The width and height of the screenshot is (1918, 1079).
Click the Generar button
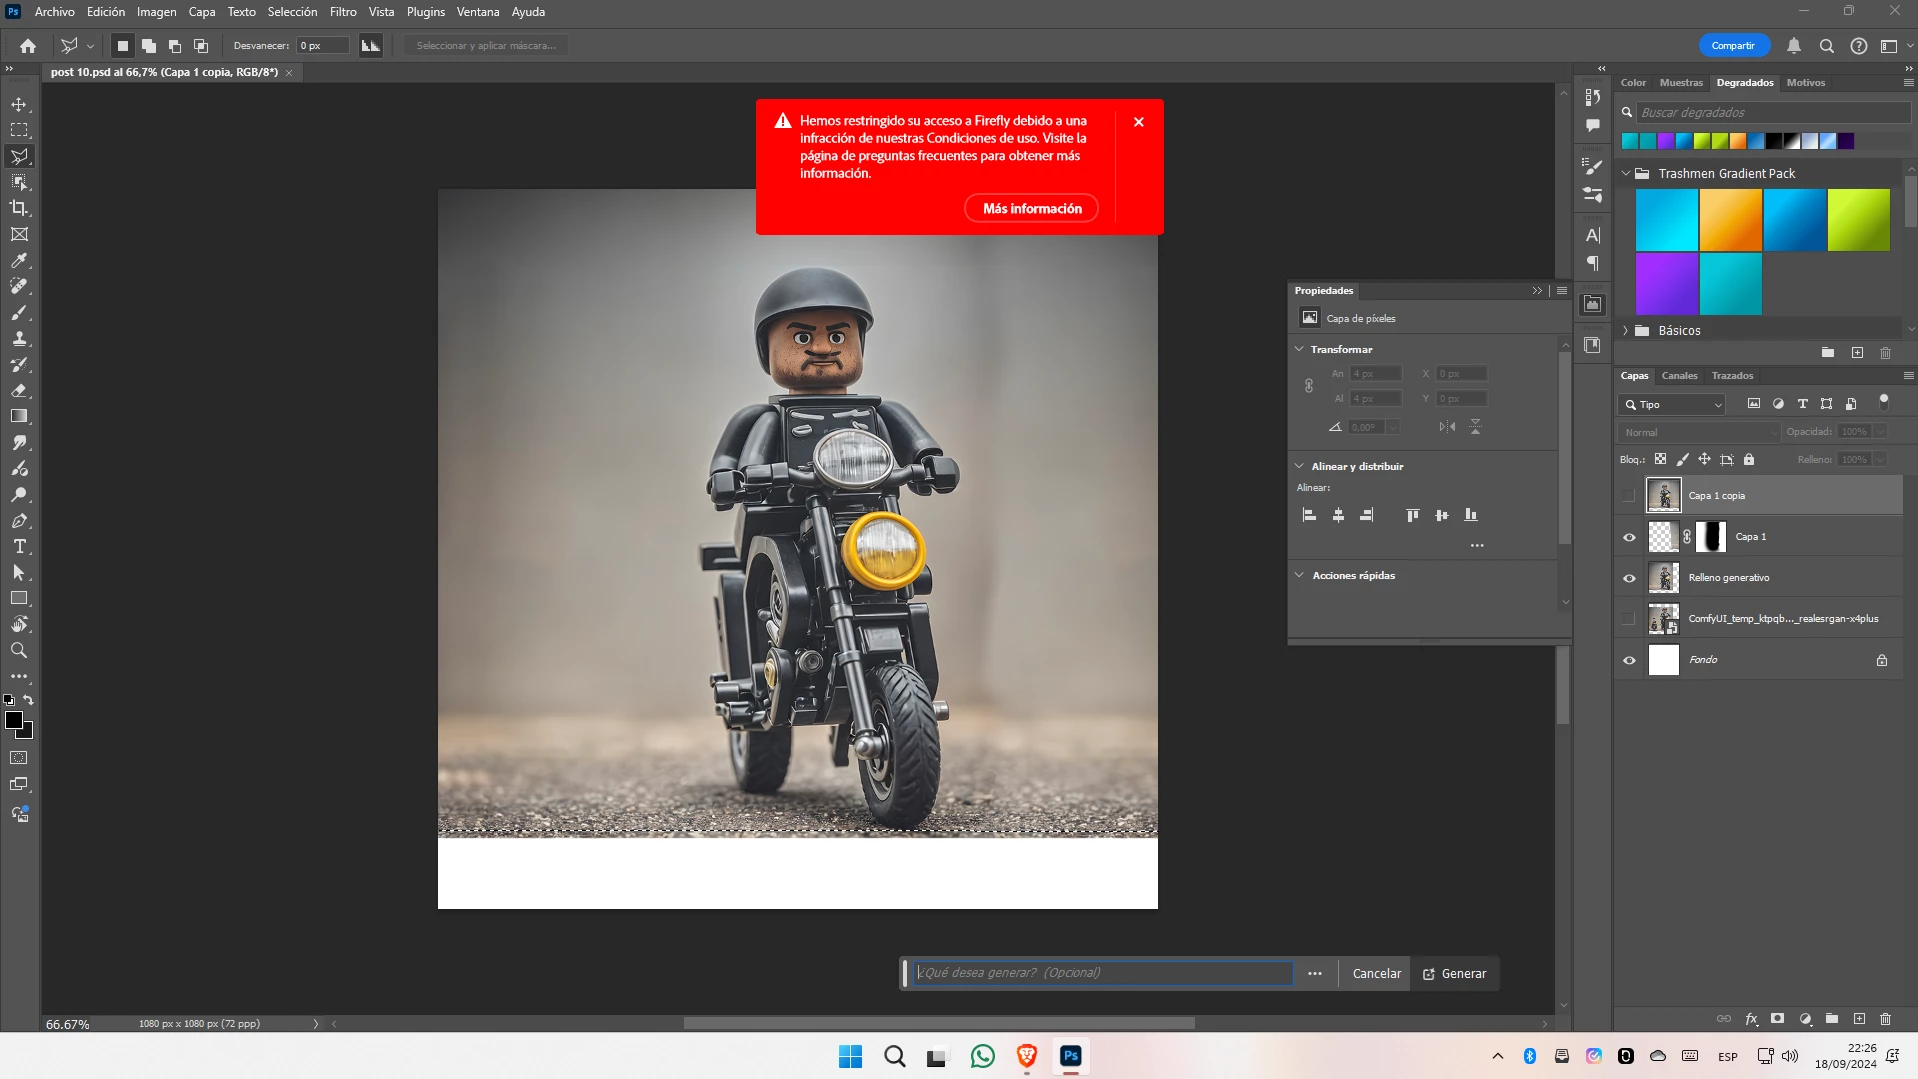(1455, 974)
